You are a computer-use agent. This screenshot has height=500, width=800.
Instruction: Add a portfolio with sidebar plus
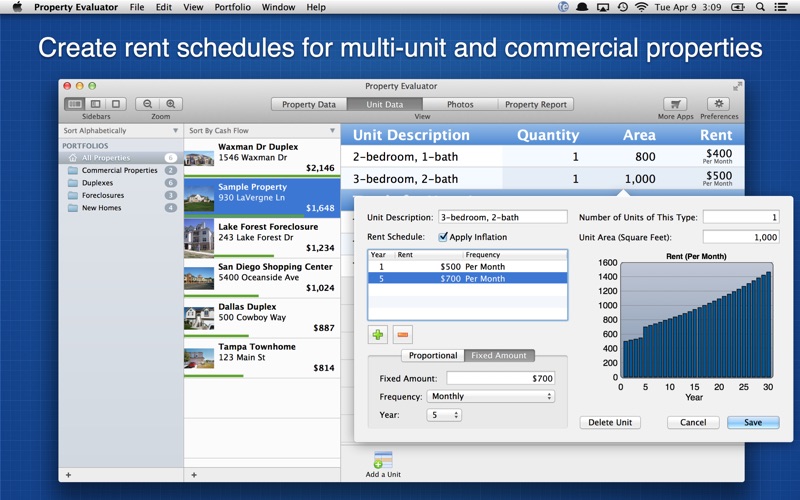68,475
